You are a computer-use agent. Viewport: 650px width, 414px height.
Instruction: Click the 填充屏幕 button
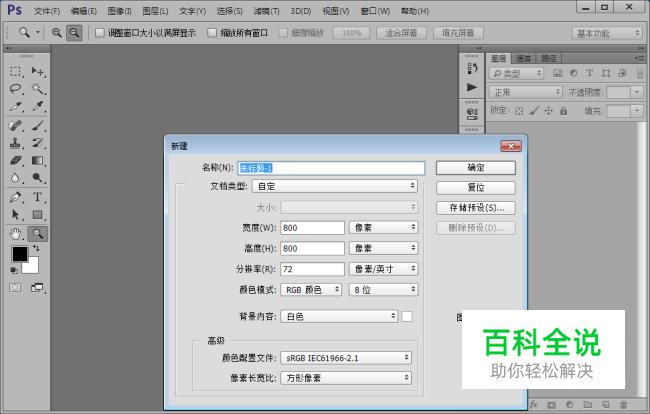458,33
